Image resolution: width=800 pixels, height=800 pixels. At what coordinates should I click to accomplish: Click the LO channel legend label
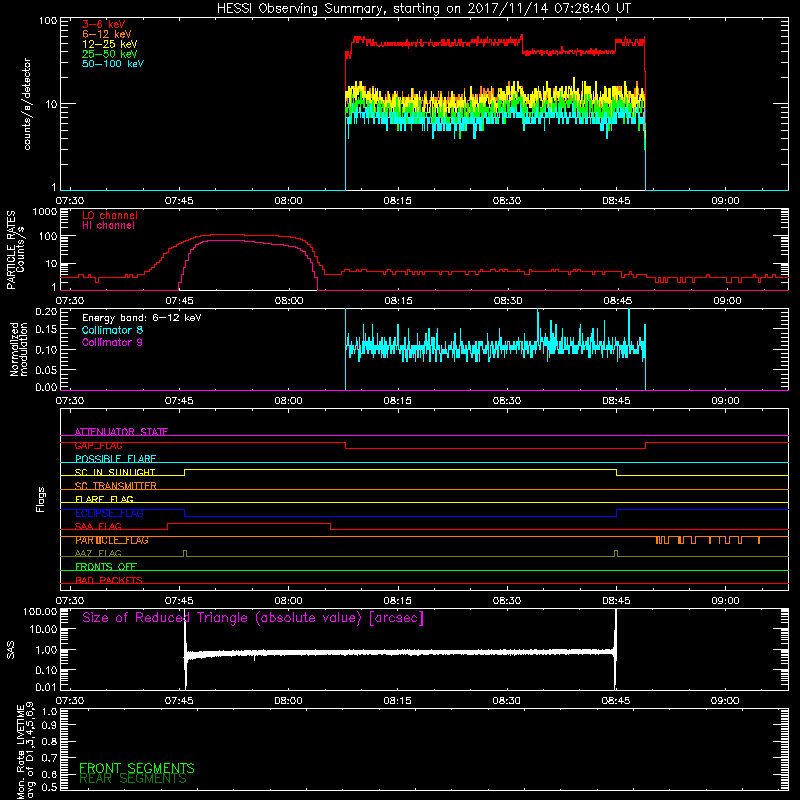[110, 215]
